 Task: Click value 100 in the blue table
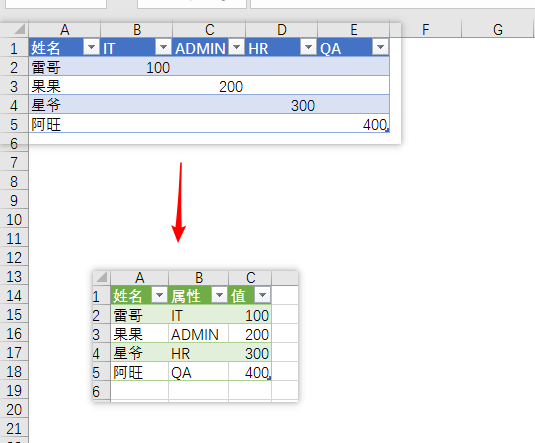point(137,67)
